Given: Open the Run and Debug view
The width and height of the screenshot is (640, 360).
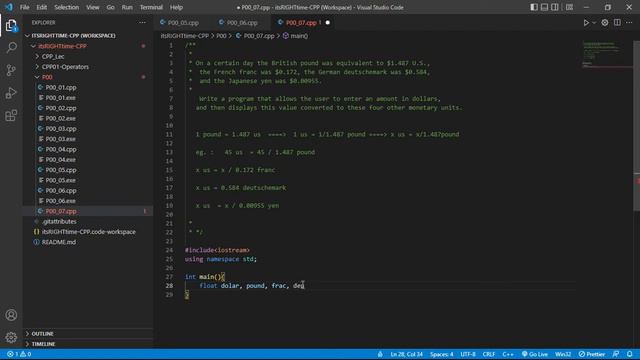Looking at the screenshot, I should (x=11, y=93).
